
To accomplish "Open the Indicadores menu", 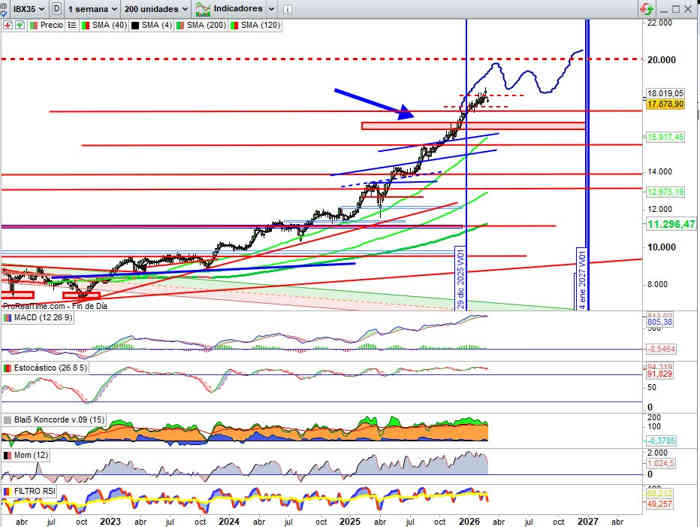I will click(x=232, y=8).
